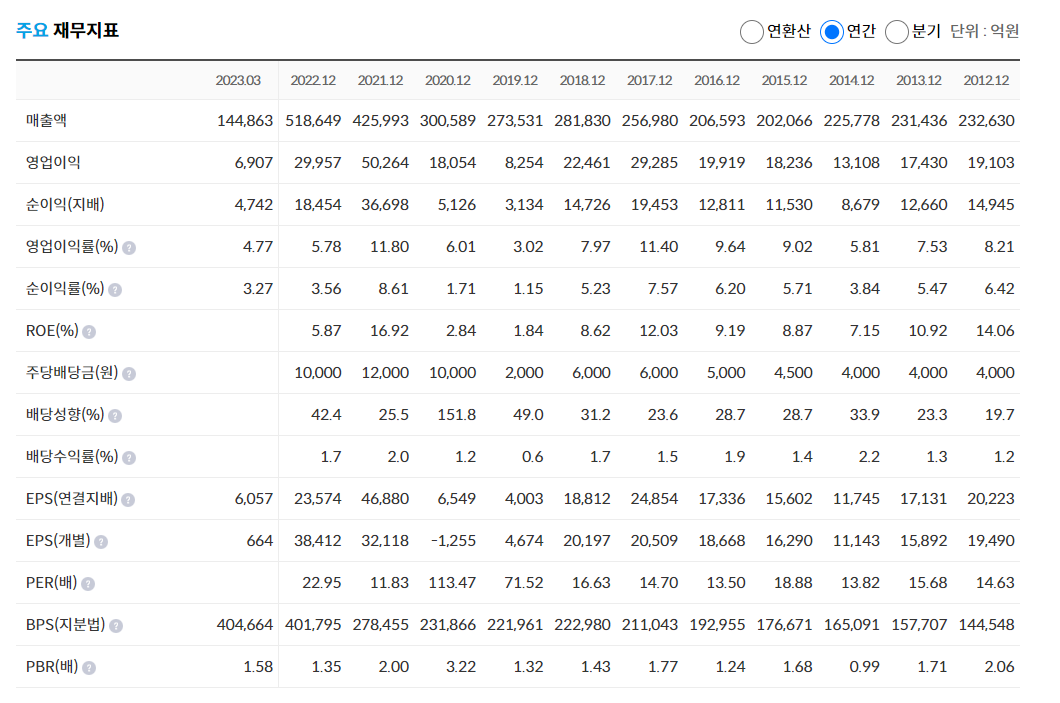Open help icon next to EPS(개별)
This screenshot has width=1060, height=703.
coord(101,541)
